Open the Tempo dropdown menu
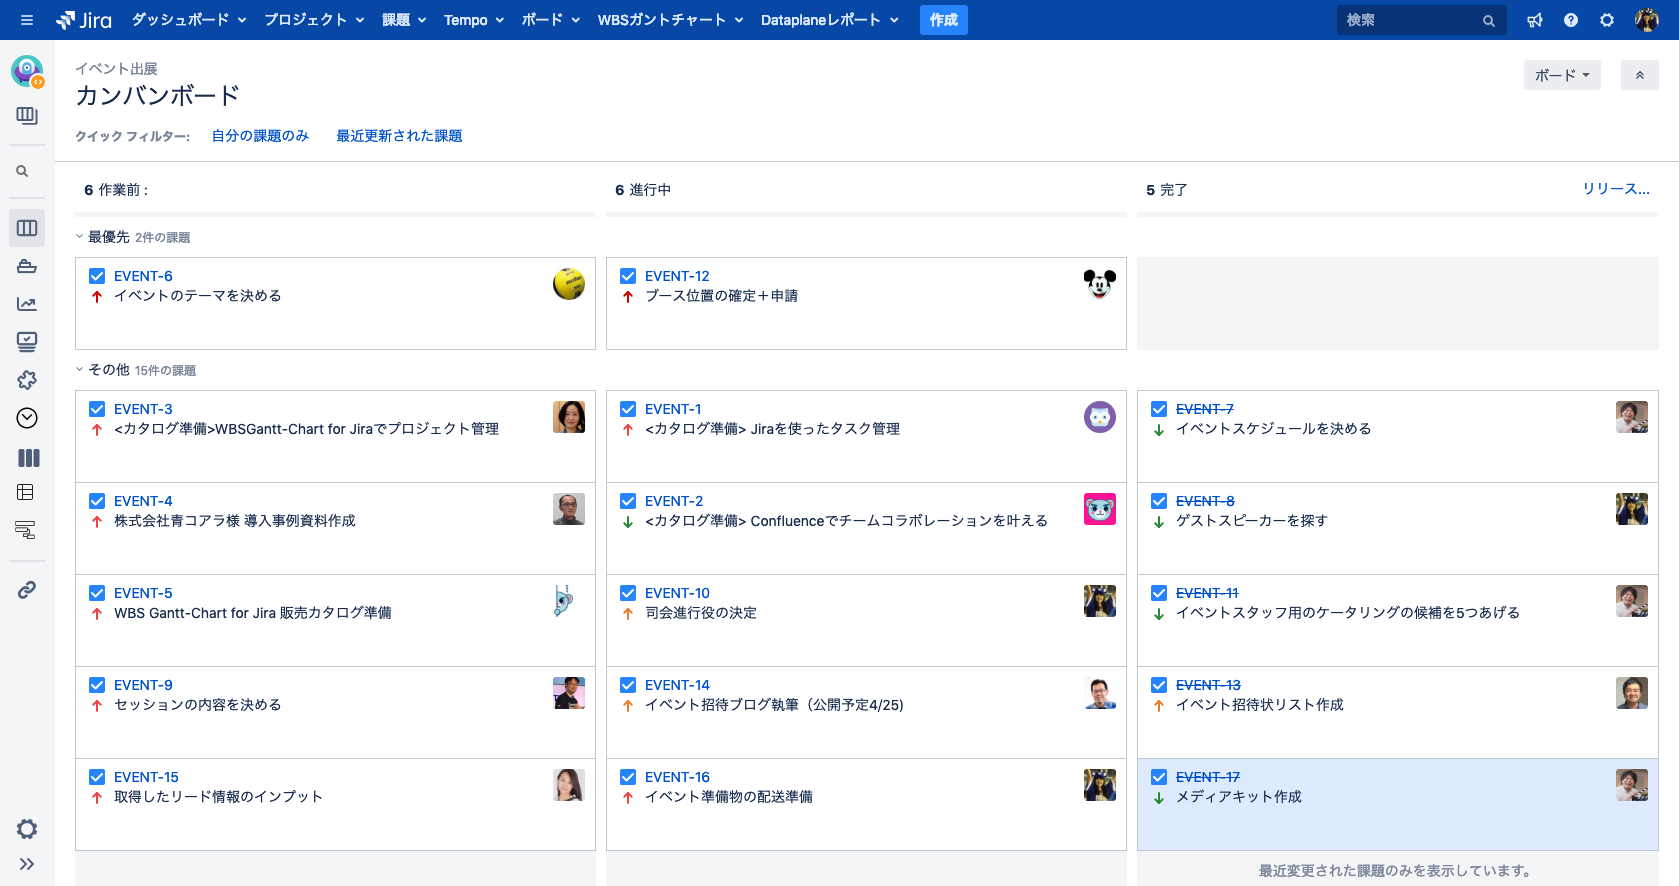 click(474, 20)
